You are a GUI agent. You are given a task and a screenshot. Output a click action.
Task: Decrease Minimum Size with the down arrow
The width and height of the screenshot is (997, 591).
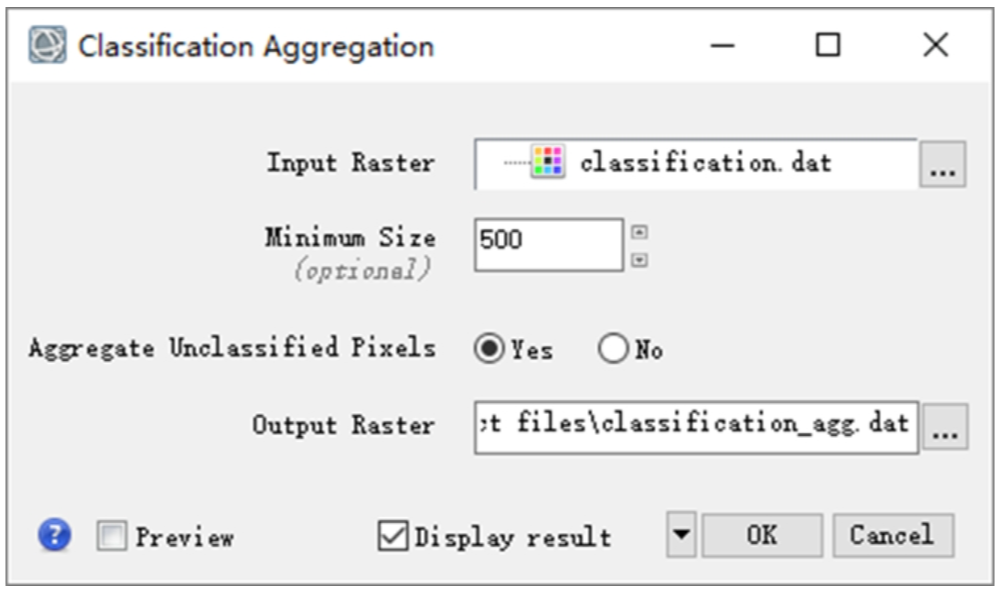[x=640, y=260]
